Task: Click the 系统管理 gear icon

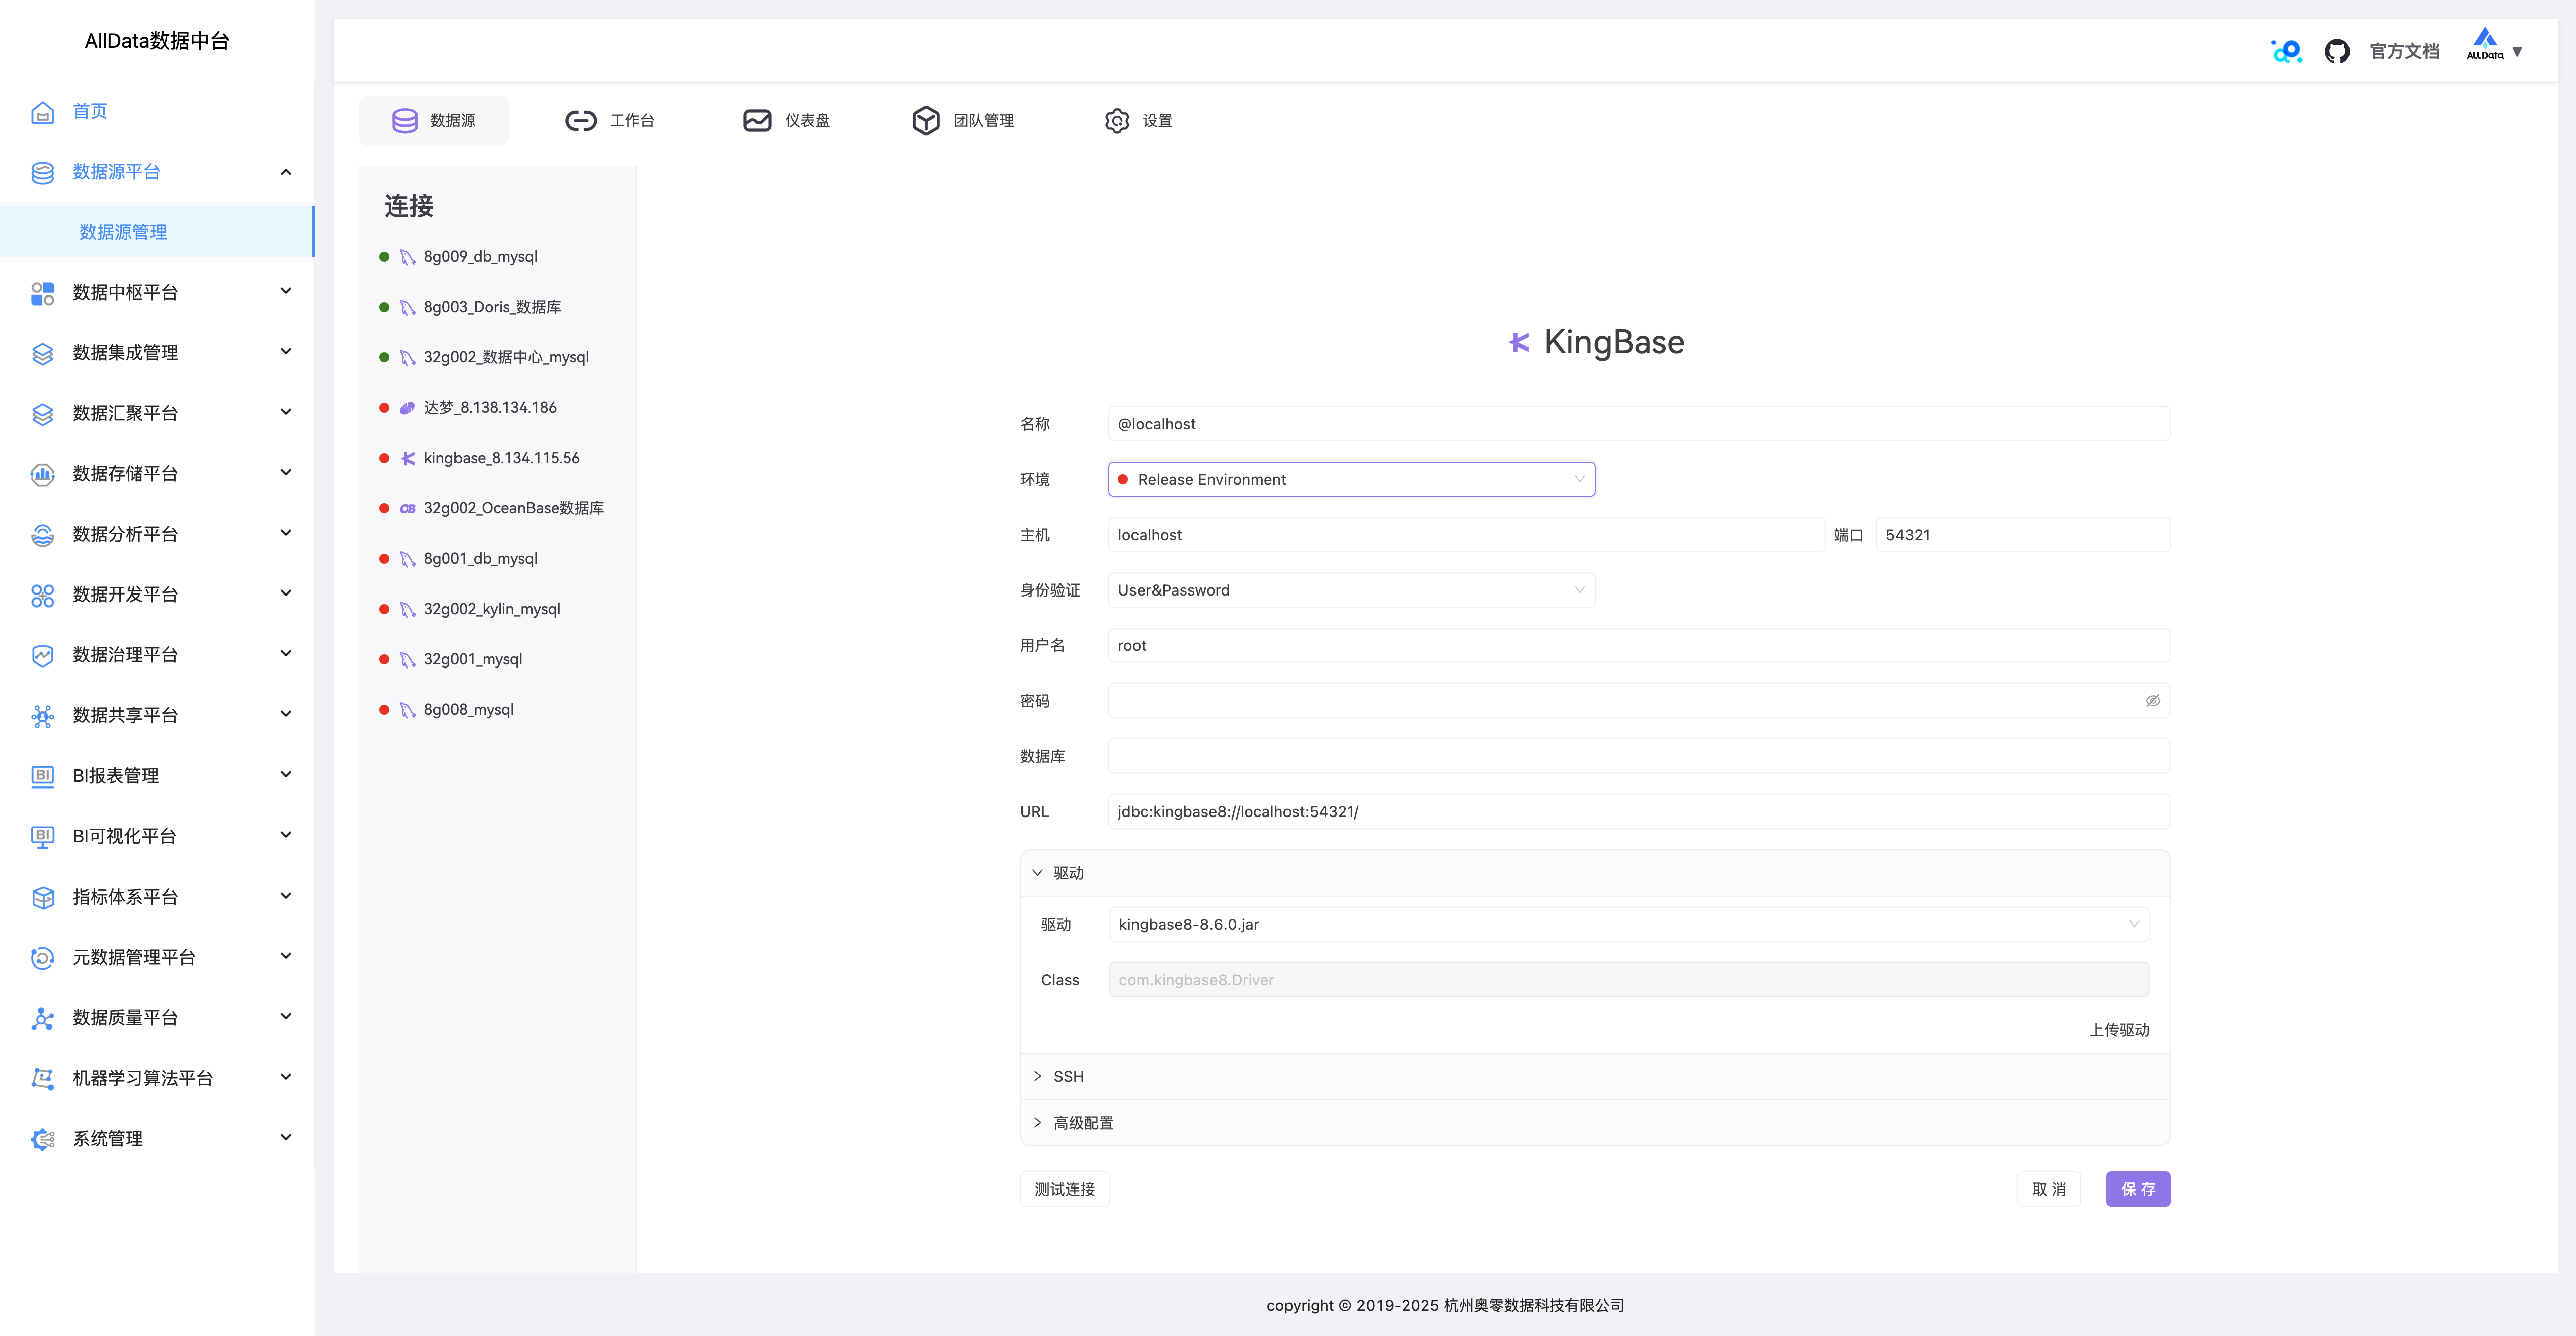Action: click(x=42, y=1139)
